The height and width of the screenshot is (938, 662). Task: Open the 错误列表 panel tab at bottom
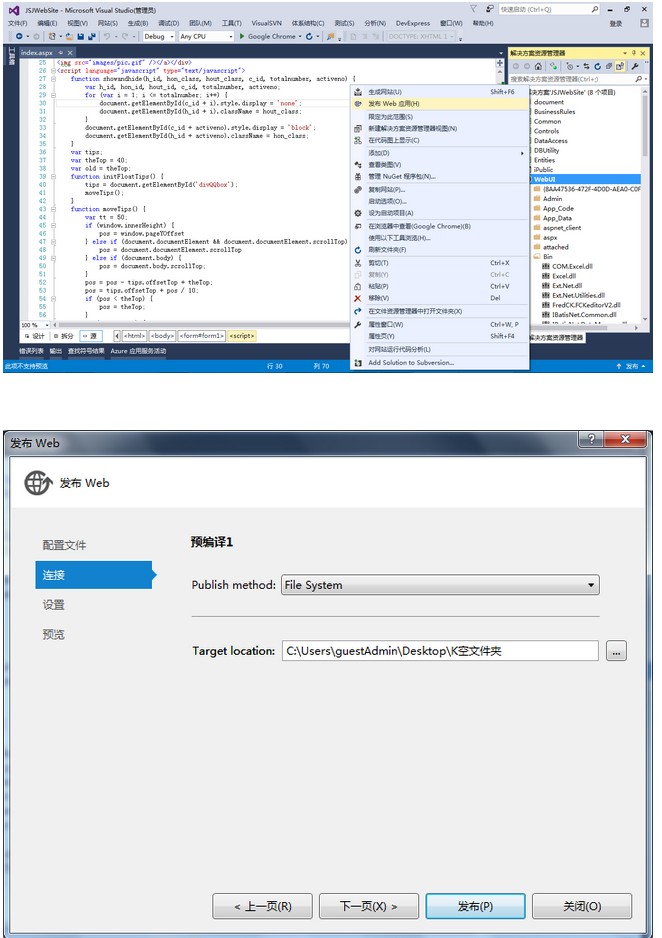click(31, 351)
